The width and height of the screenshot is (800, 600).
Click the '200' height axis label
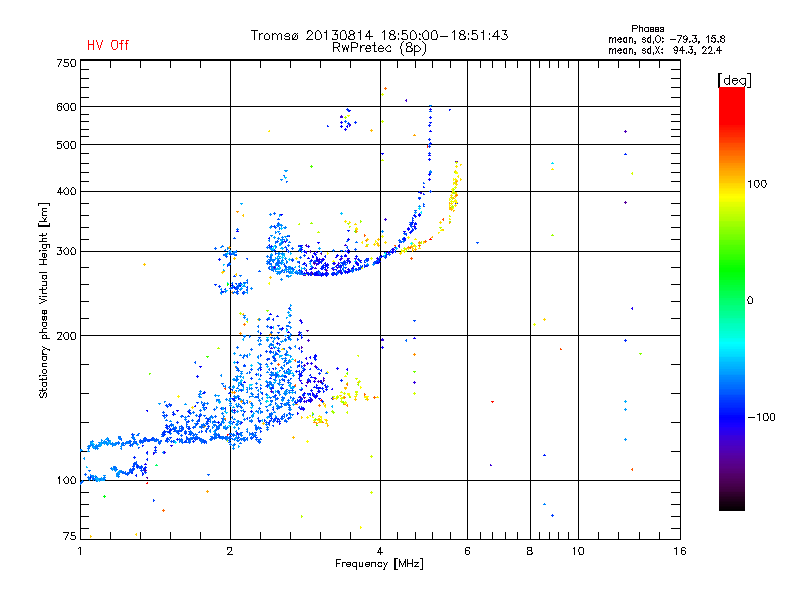tap(66, 336)
